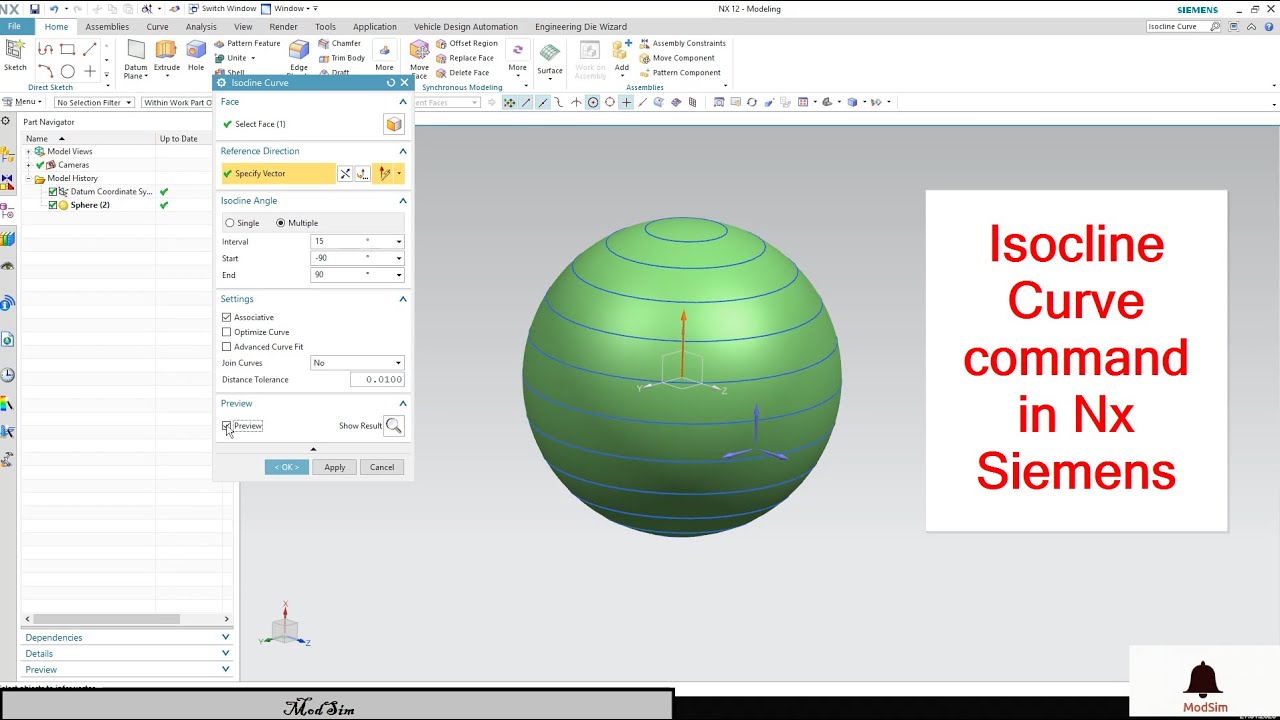Open the Menu dropdown button
The height and width of the screenshot is (720, 1280).
[x=22, y=102]
